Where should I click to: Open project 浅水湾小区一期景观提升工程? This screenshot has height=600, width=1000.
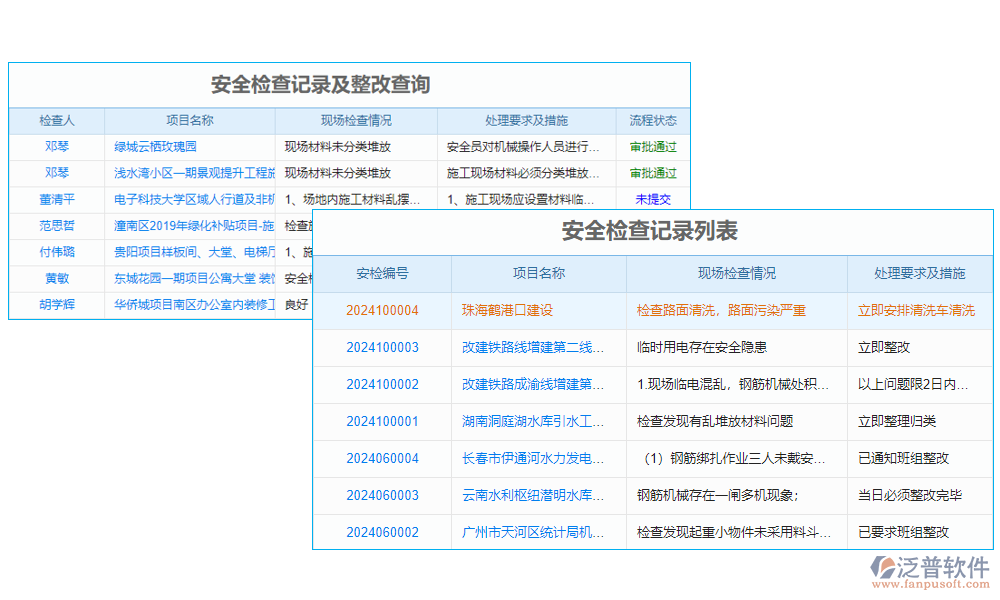(190, 172)
